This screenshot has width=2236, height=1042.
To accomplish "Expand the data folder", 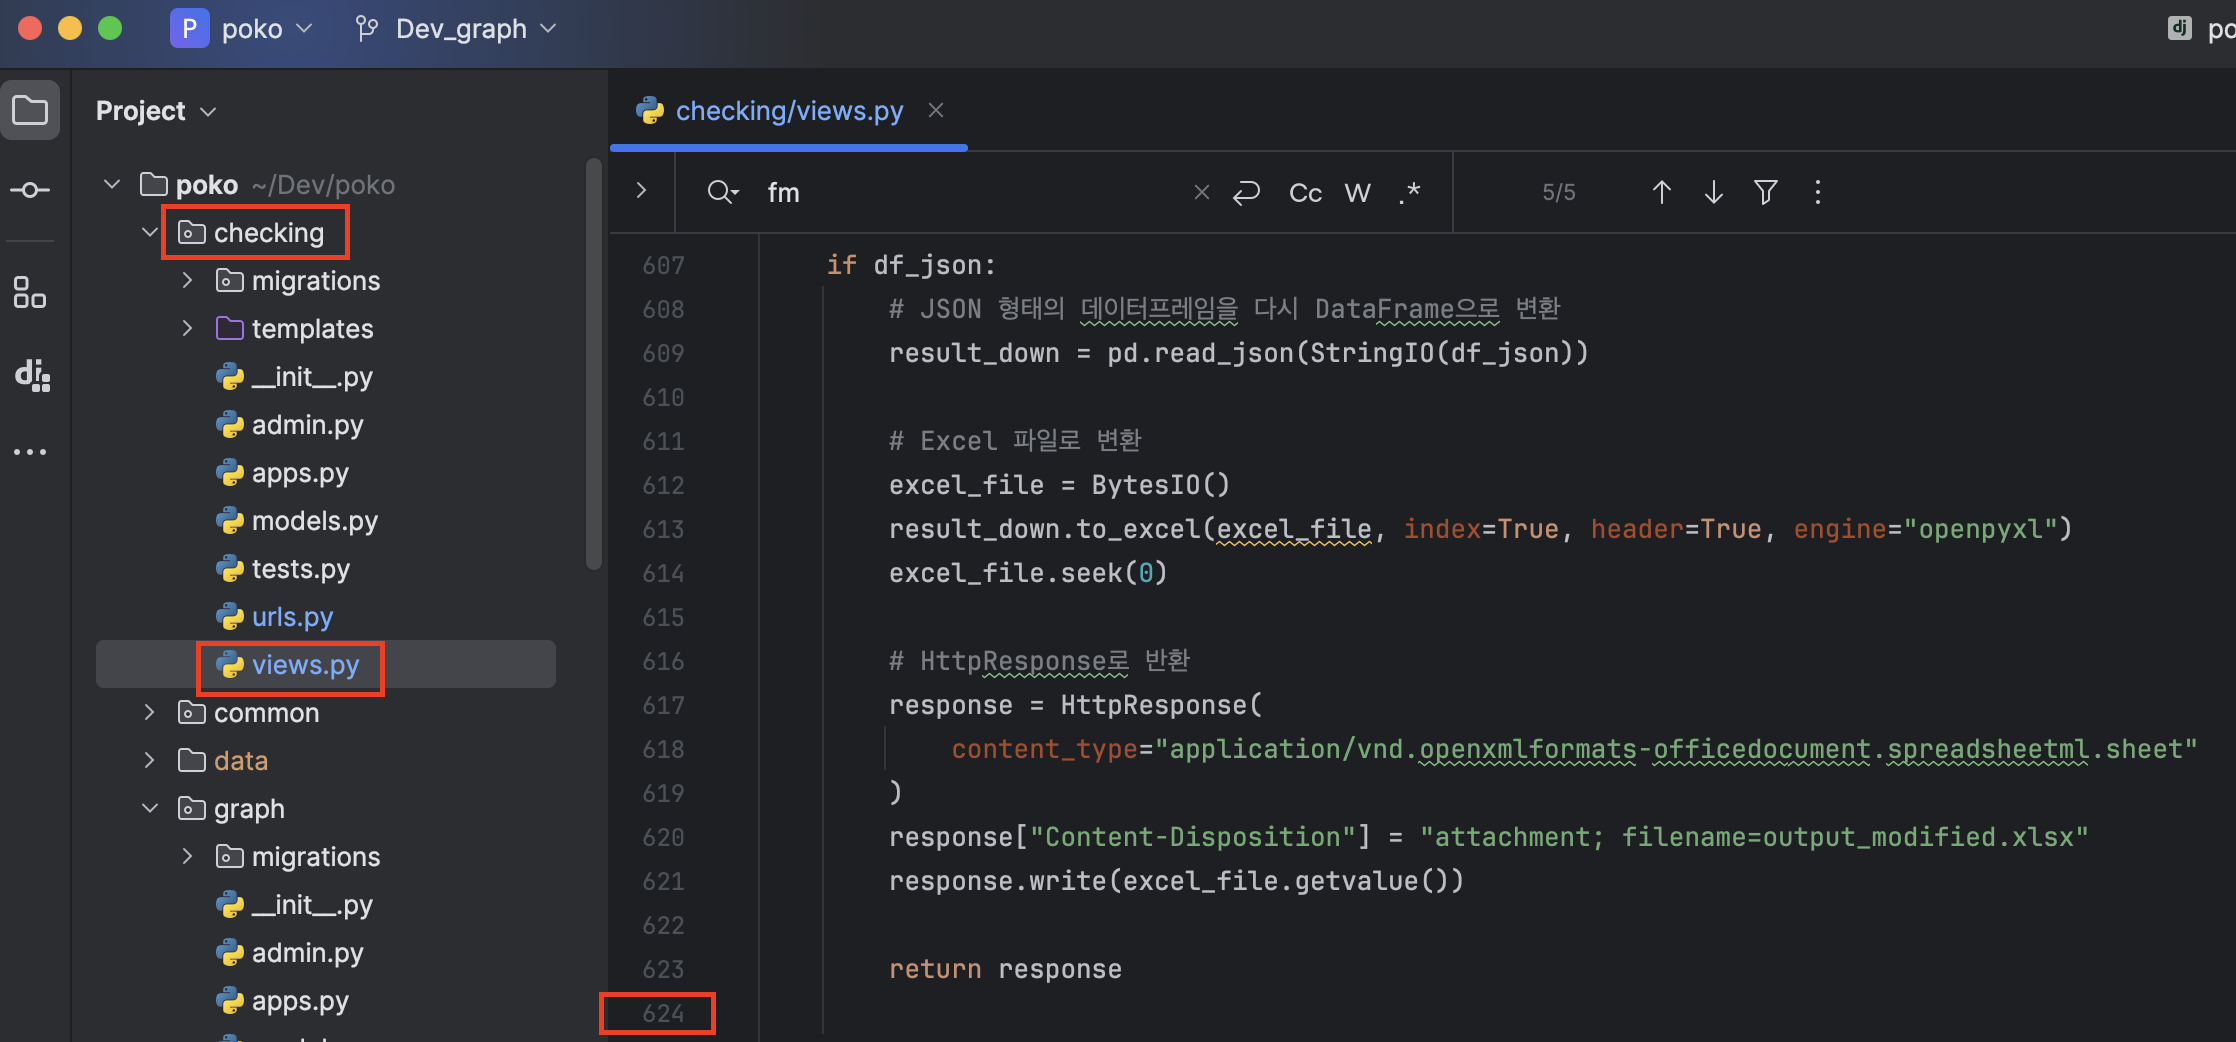I will click(150, 760).
